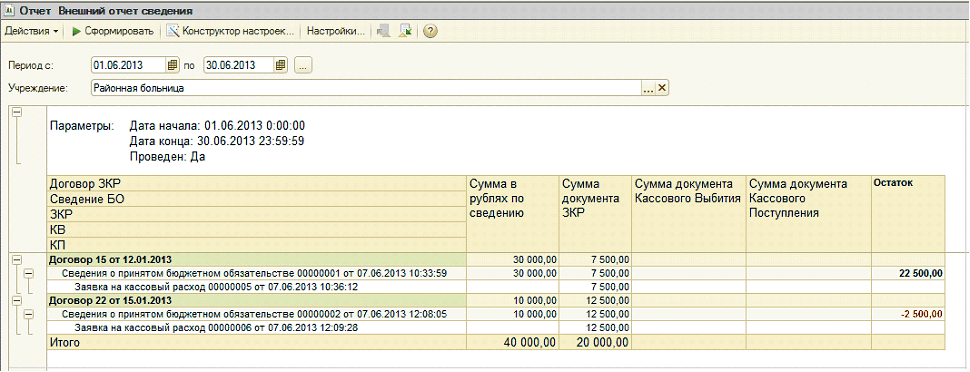Click the Учреждение field with Районная больница
The height and width of the screenshot is (372, 970).
pyautogui.click(x=366, y=88)
